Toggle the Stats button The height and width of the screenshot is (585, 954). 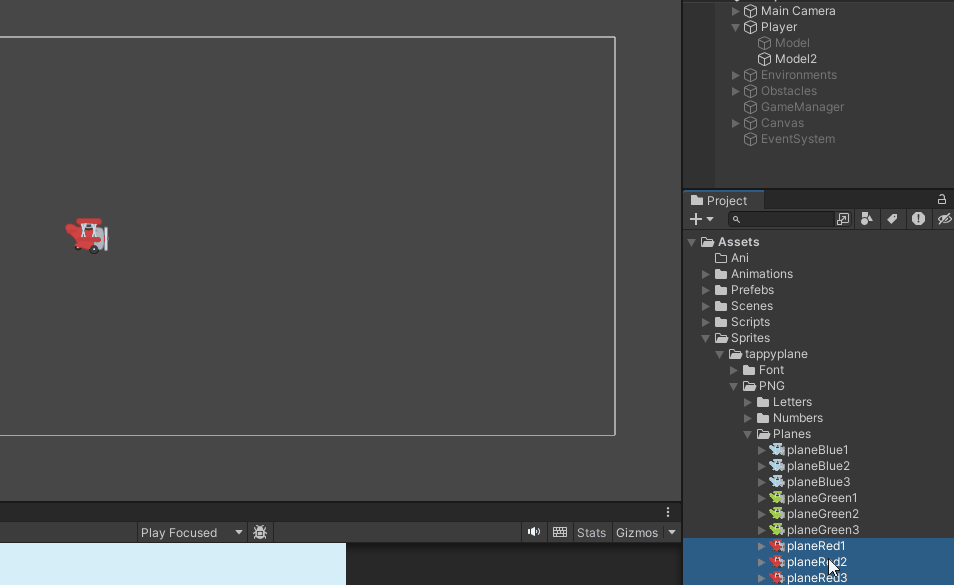coord(591,533)
